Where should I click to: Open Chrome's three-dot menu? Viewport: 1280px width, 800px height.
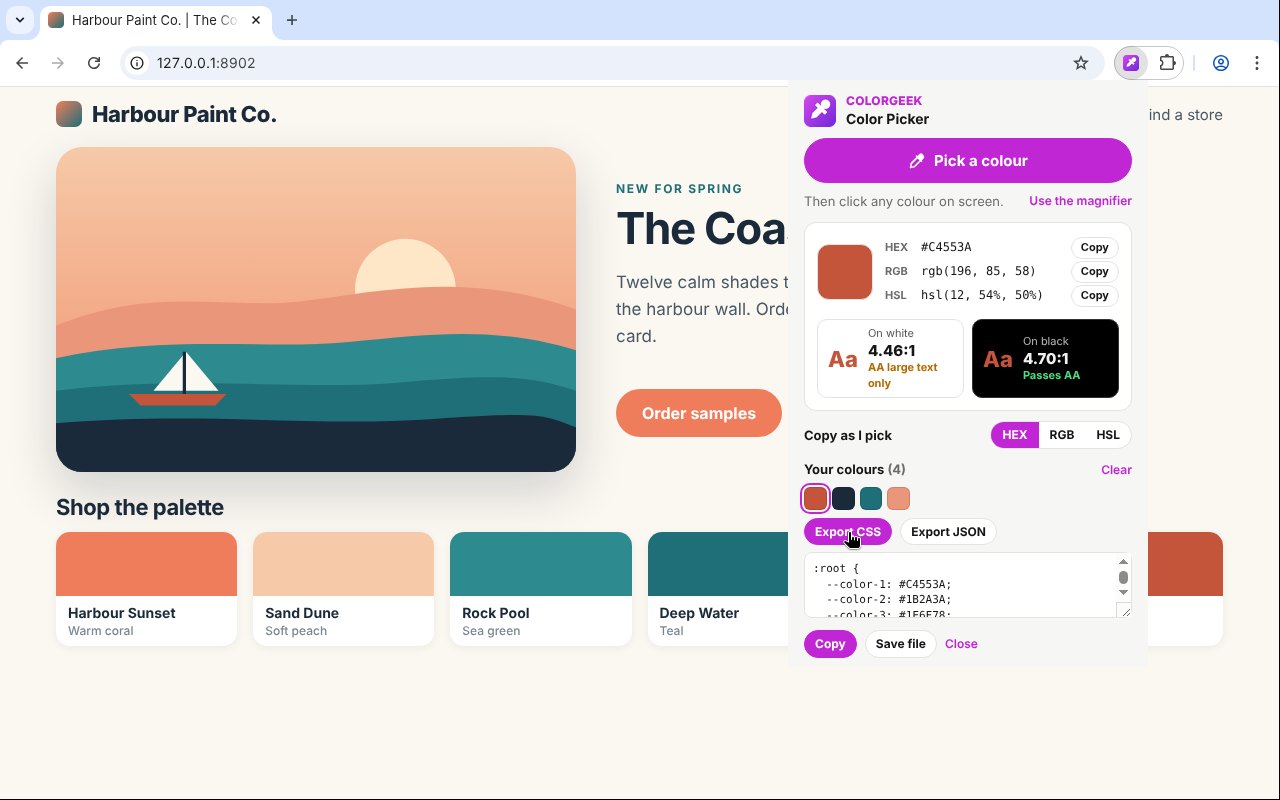1257,63
